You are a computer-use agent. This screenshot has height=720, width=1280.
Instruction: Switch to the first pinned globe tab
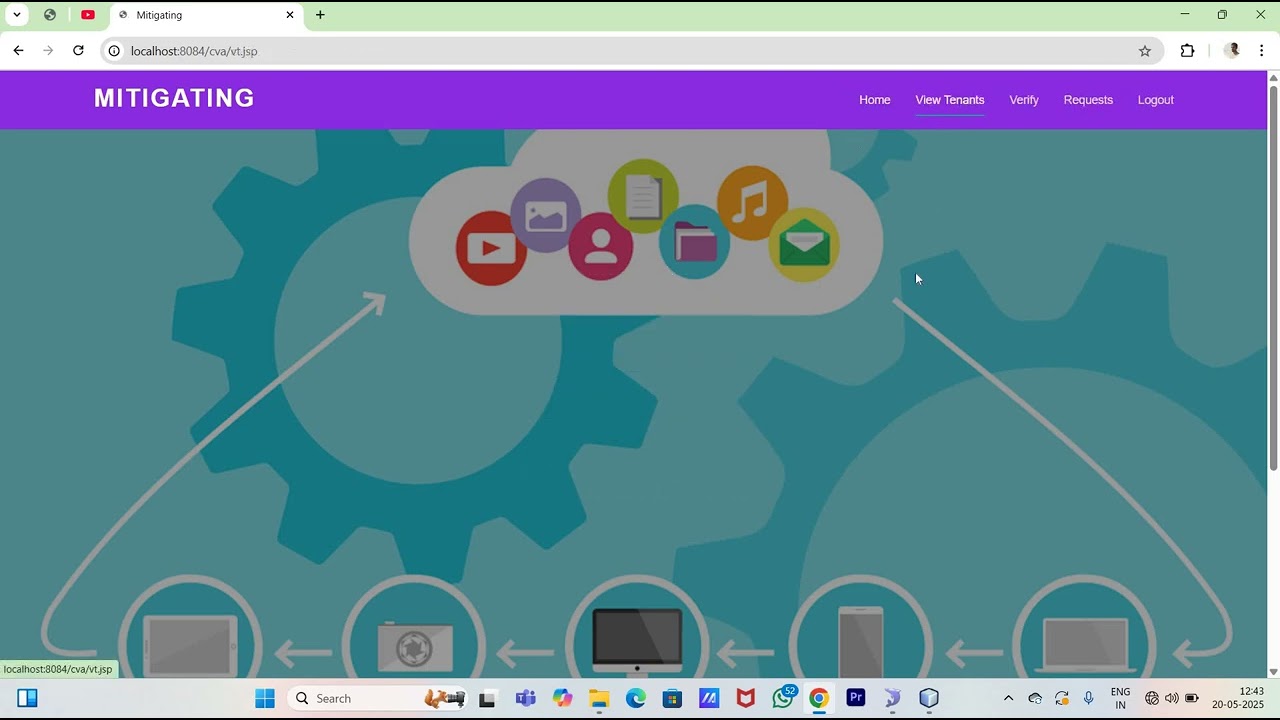coord(50,15)
